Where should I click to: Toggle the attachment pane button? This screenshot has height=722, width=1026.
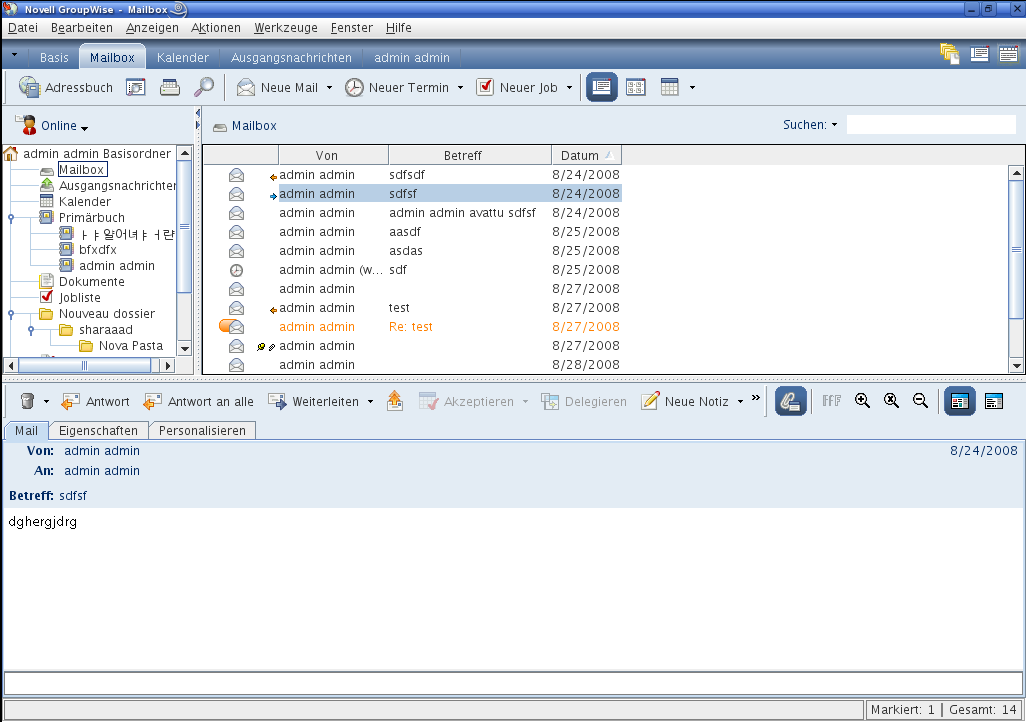(x=790, y=401)
